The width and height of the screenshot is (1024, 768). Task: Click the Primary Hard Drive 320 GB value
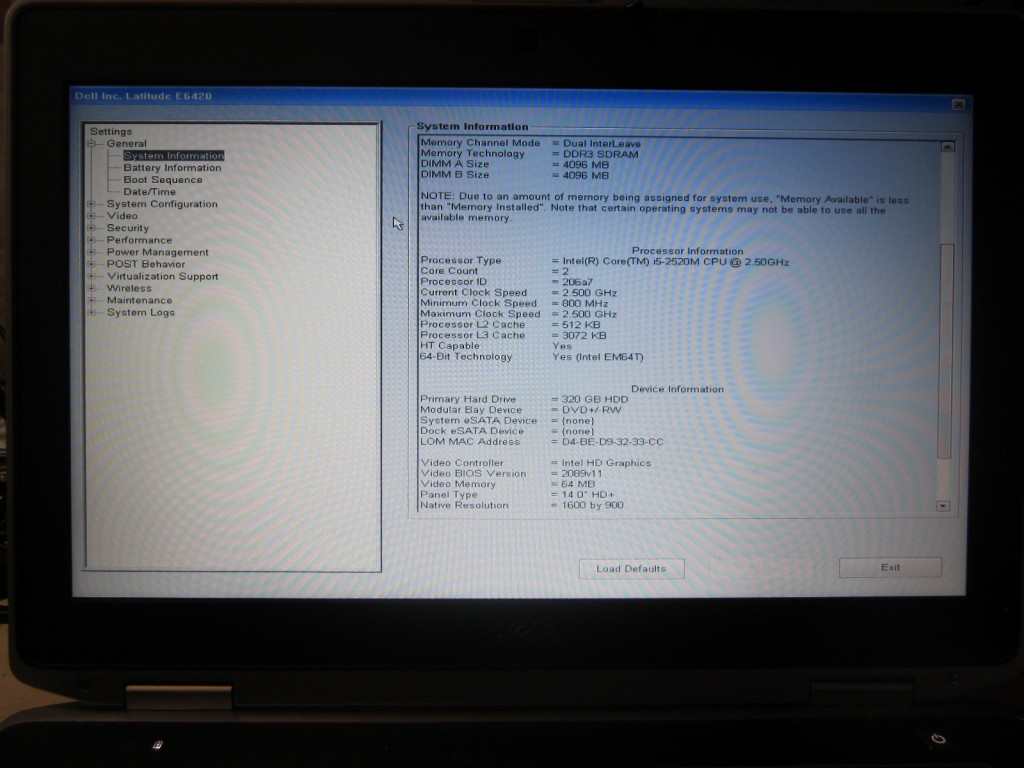coord(594,399)
